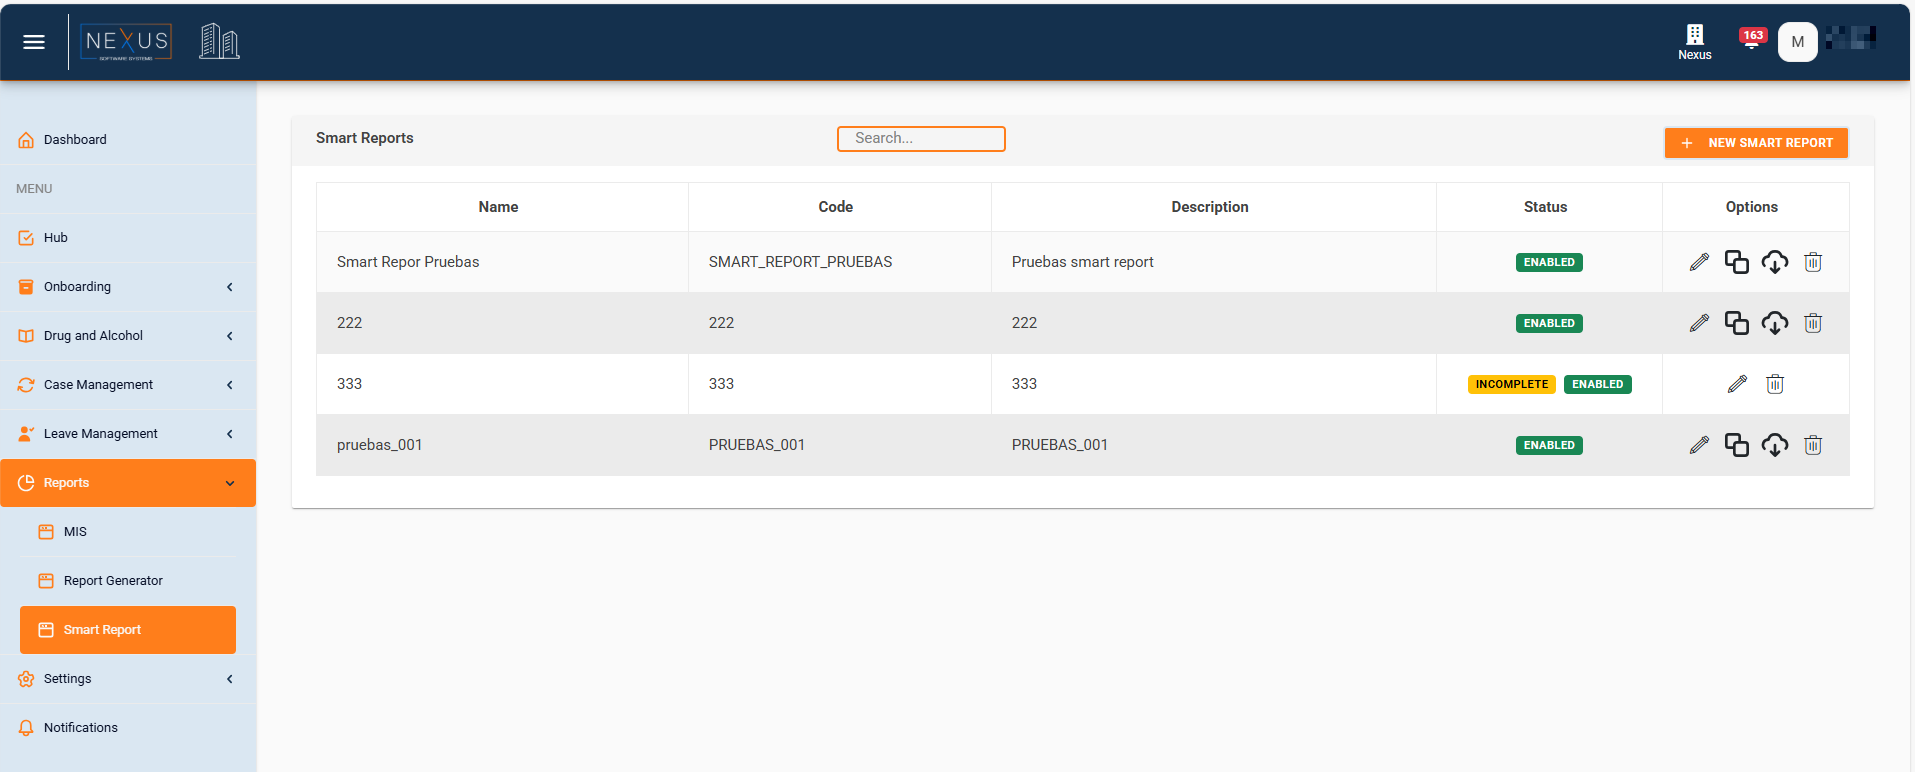Download the Smart Repor Pruebas report

point(1775,262)
